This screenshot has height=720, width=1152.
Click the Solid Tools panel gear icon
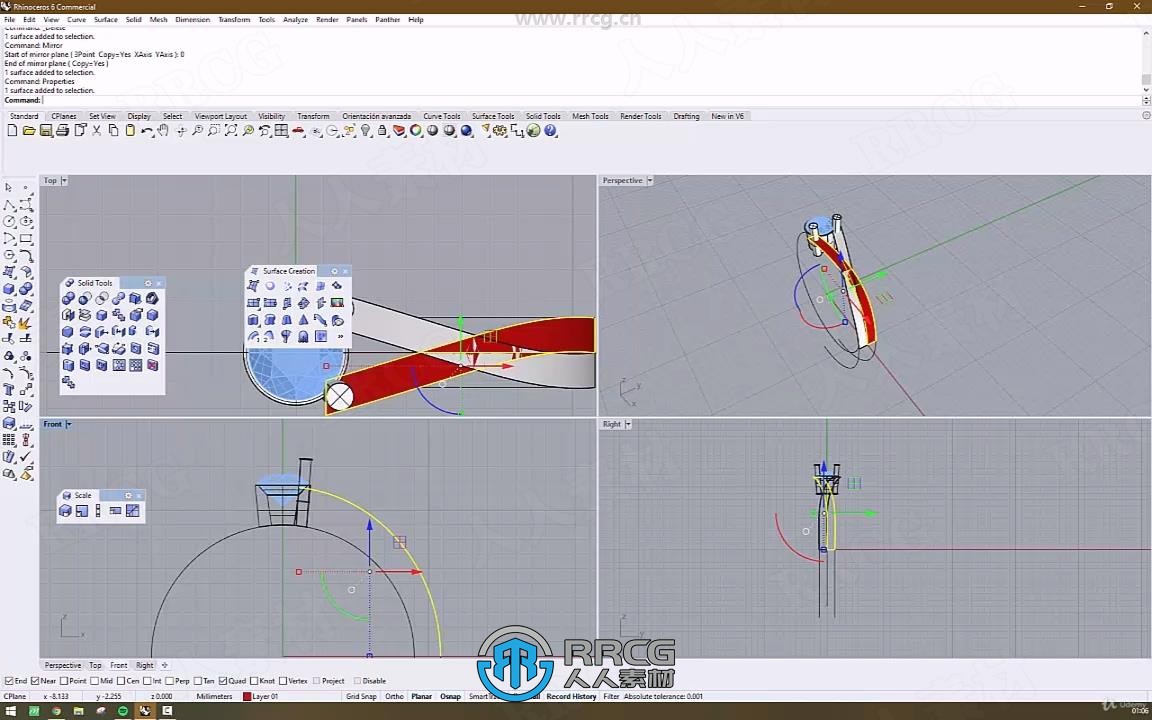[x=148, y=283]
